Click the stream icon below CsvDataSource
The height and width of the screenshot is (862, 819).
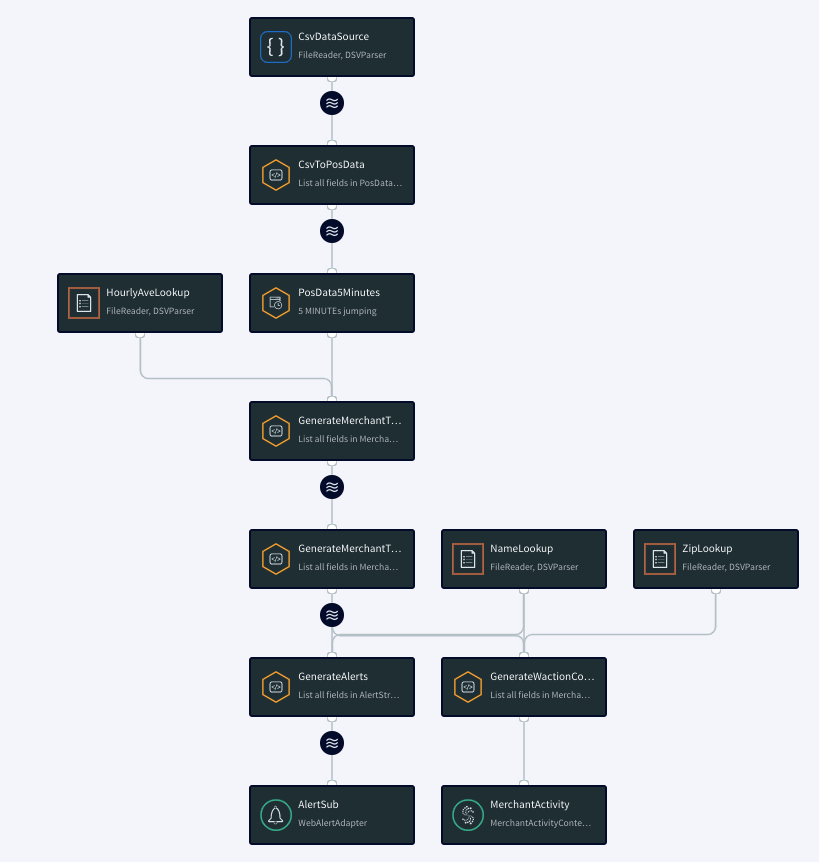click(x=331, y=103)
